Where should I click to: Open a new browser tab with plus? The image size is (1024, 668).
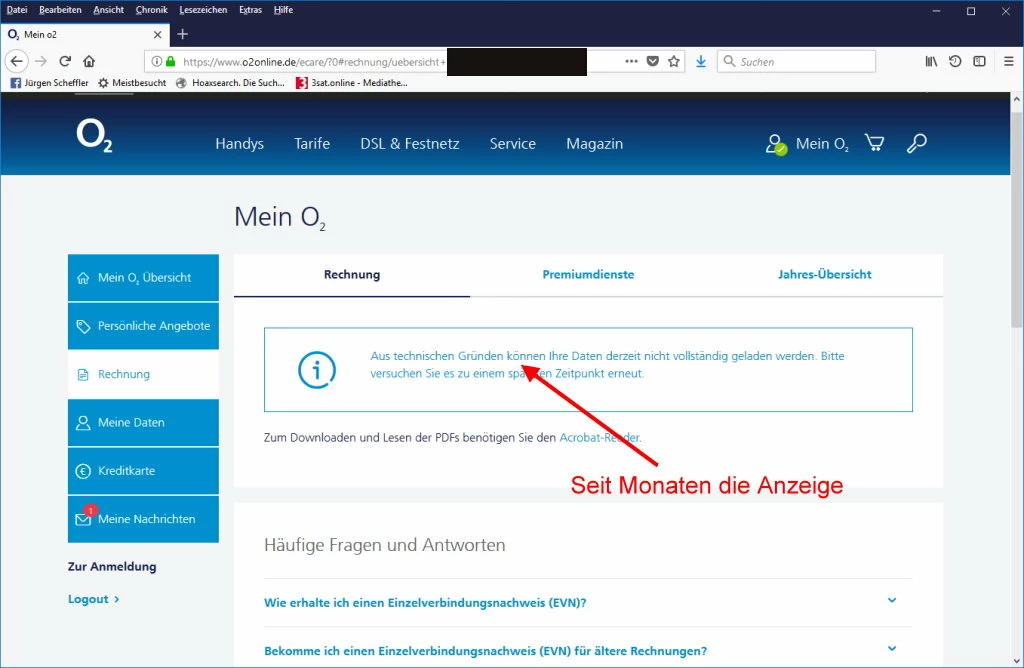[x=183, y=34]
